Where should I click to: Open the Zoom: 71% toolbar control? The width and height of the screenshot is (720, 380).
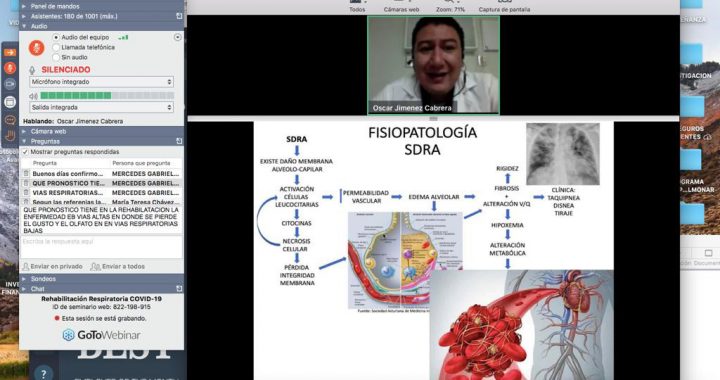[x=450, y=6]
